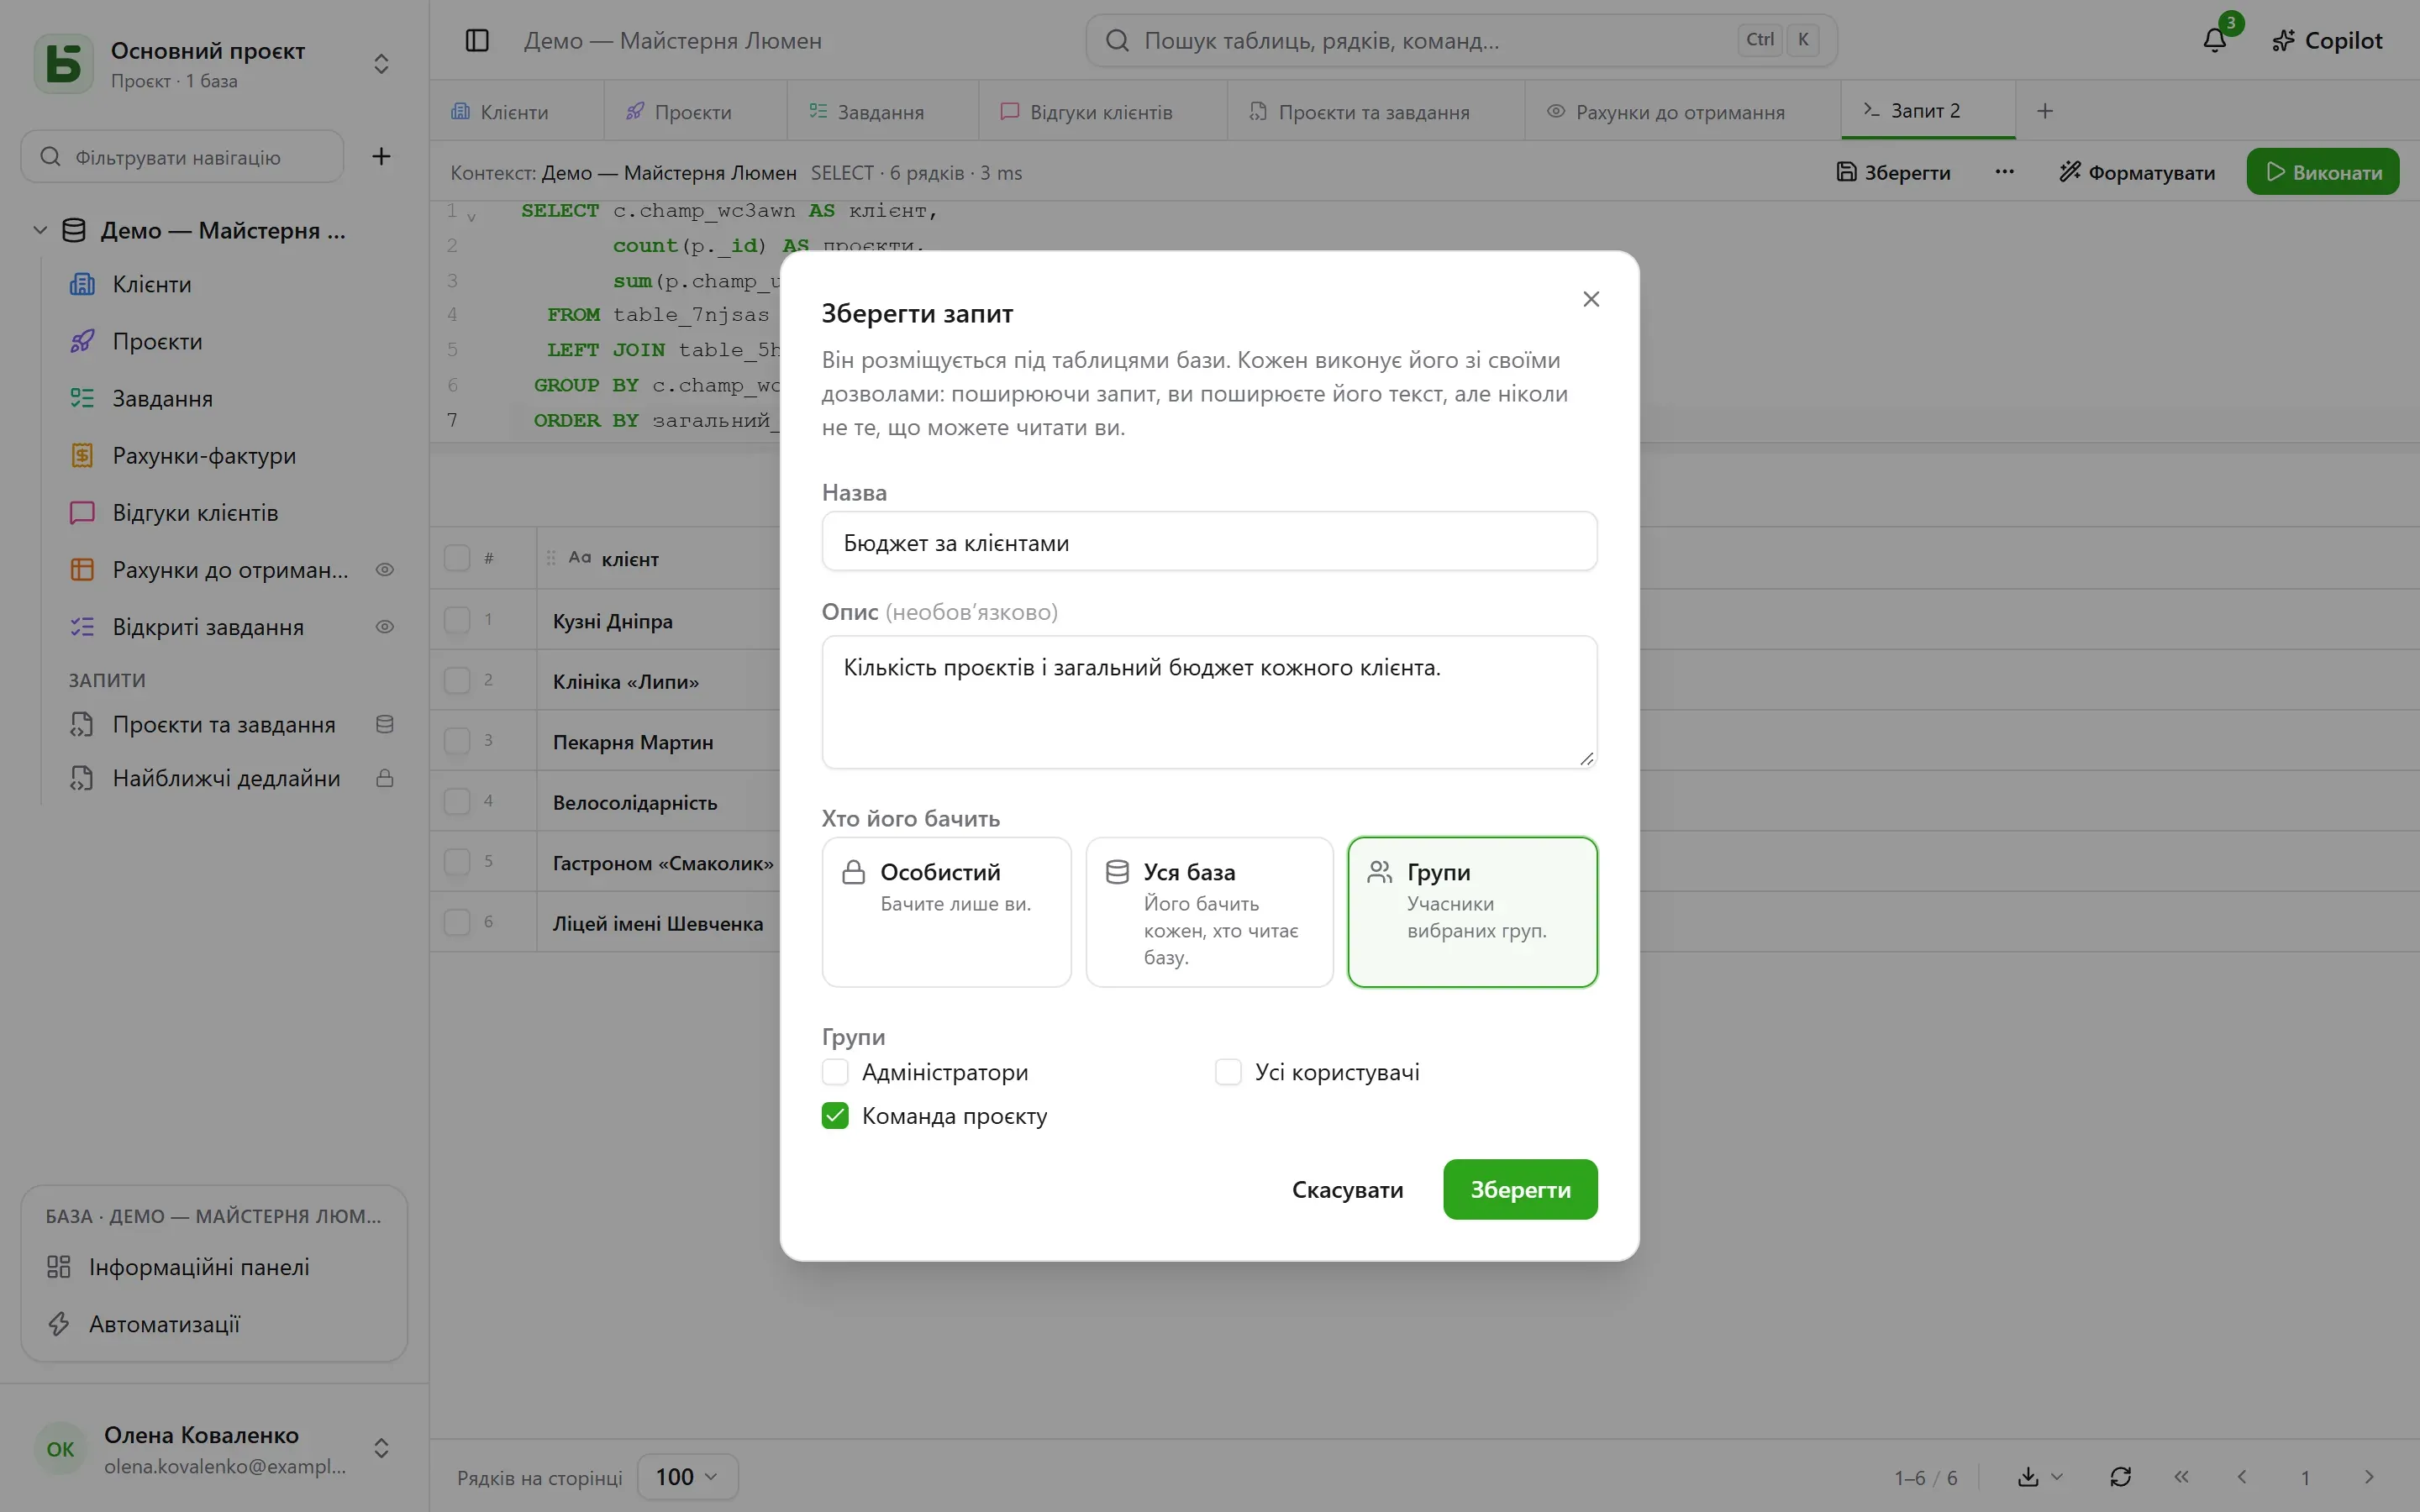Click Скасувати to dismiss the dialog
Screen dimensions: 2420x1512
(1347, 1189)
